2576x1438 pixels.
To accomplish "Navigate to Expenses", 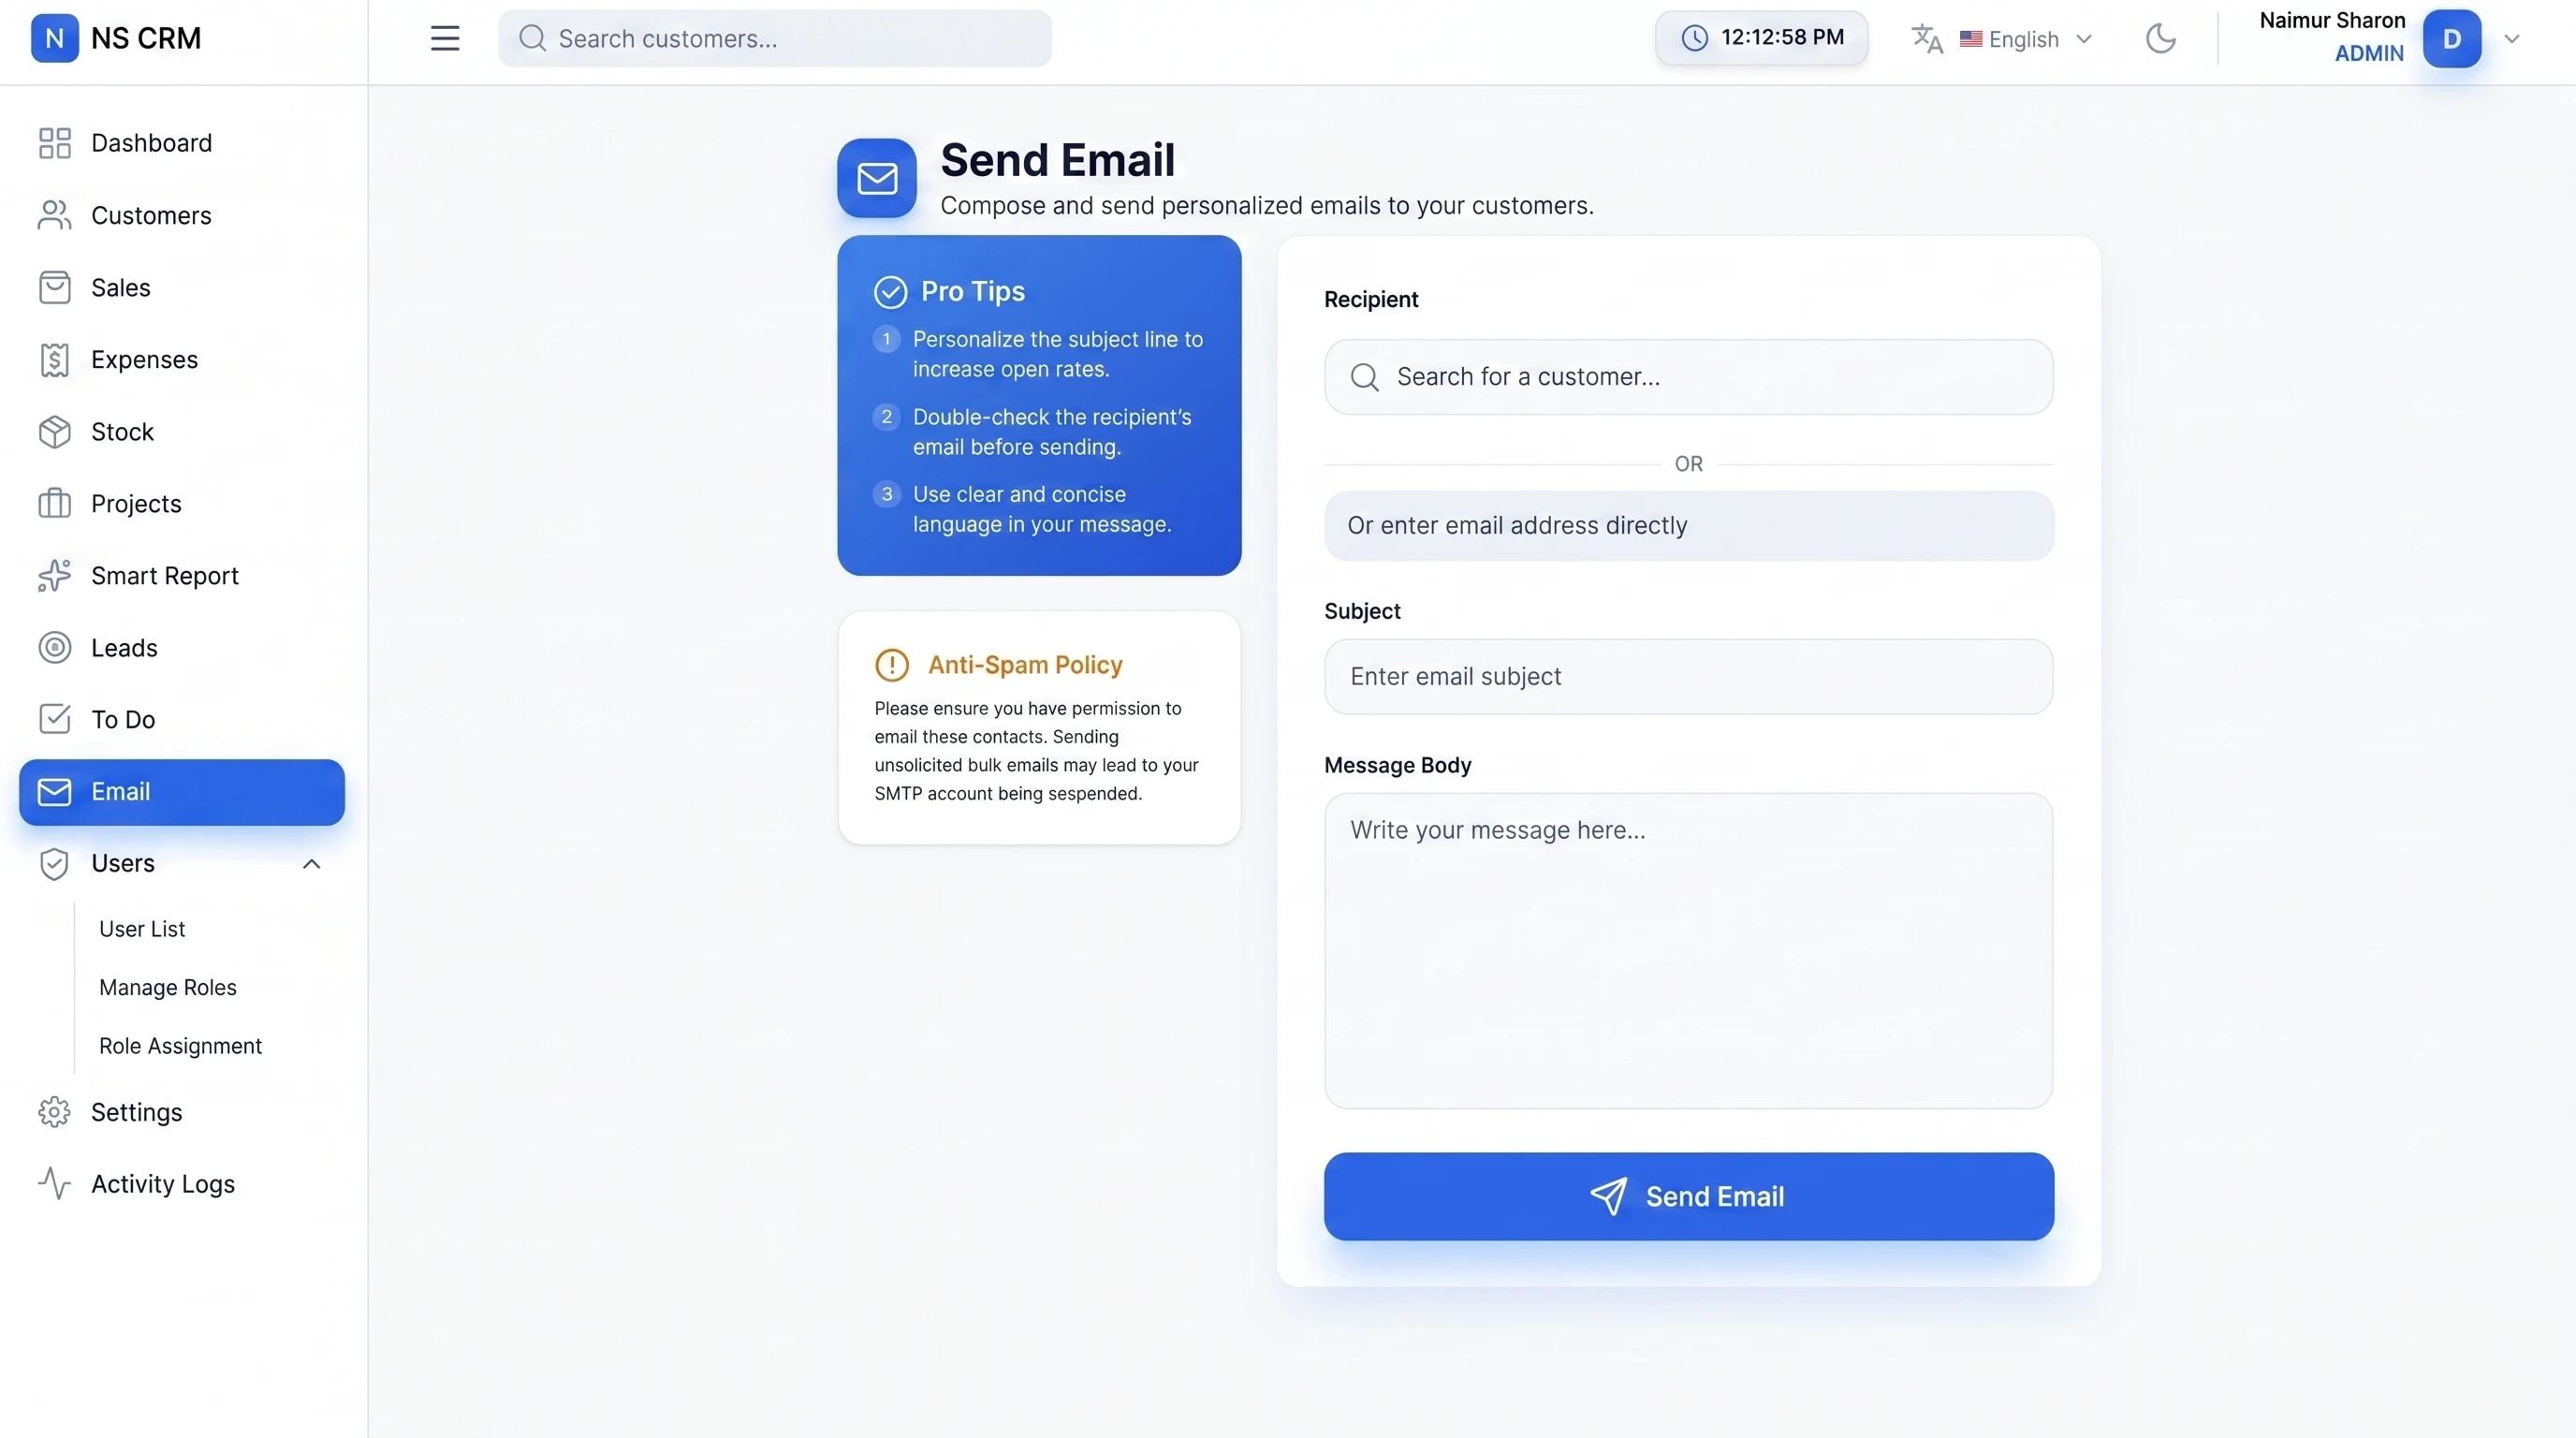I will [x=182, y=359].
